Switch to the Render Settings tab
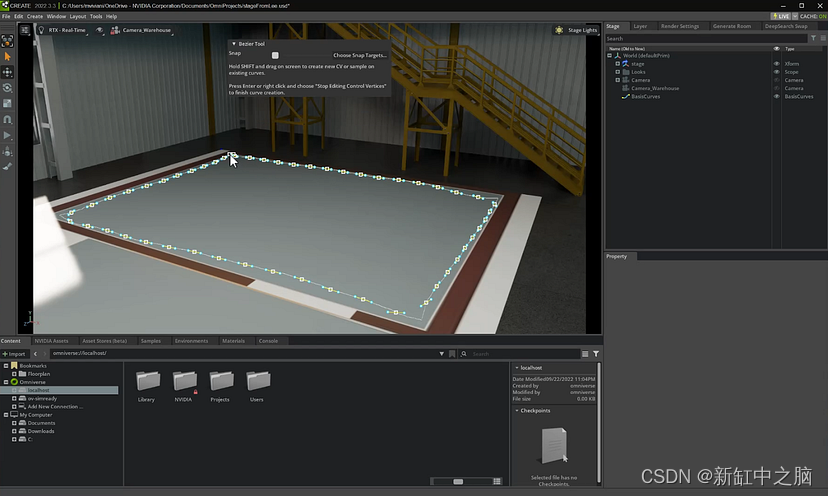 680,26
